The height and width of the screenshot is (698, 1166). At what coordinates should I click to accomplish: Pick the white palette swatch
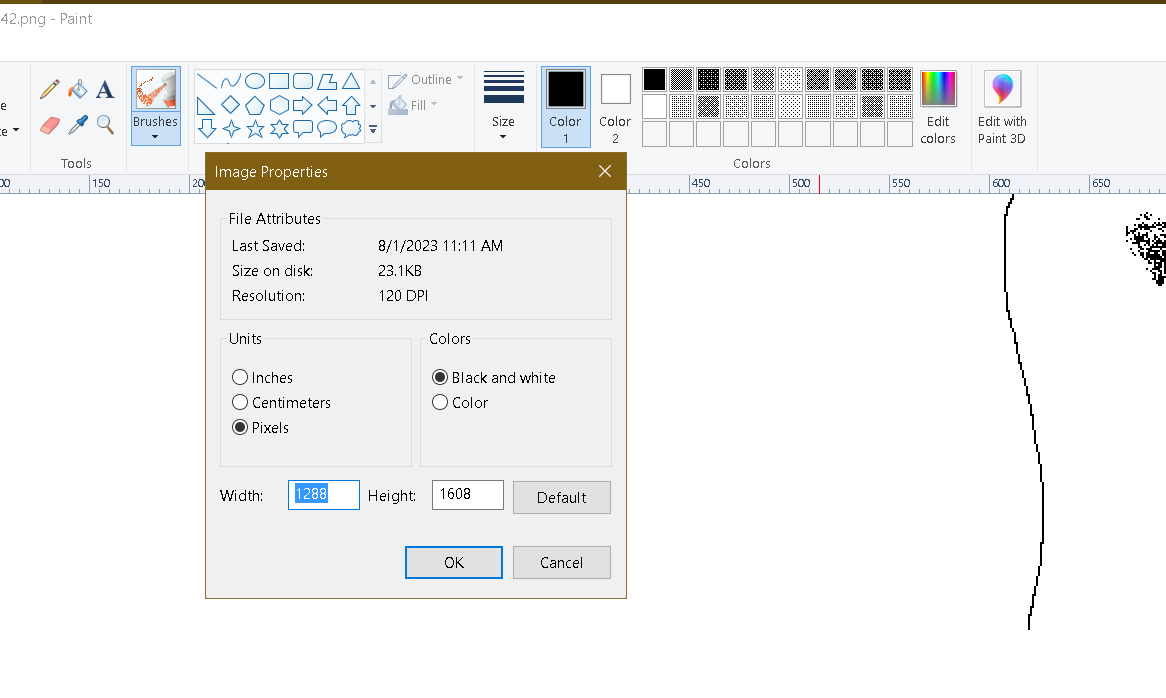pyautogui.click(x=654, y=106)
